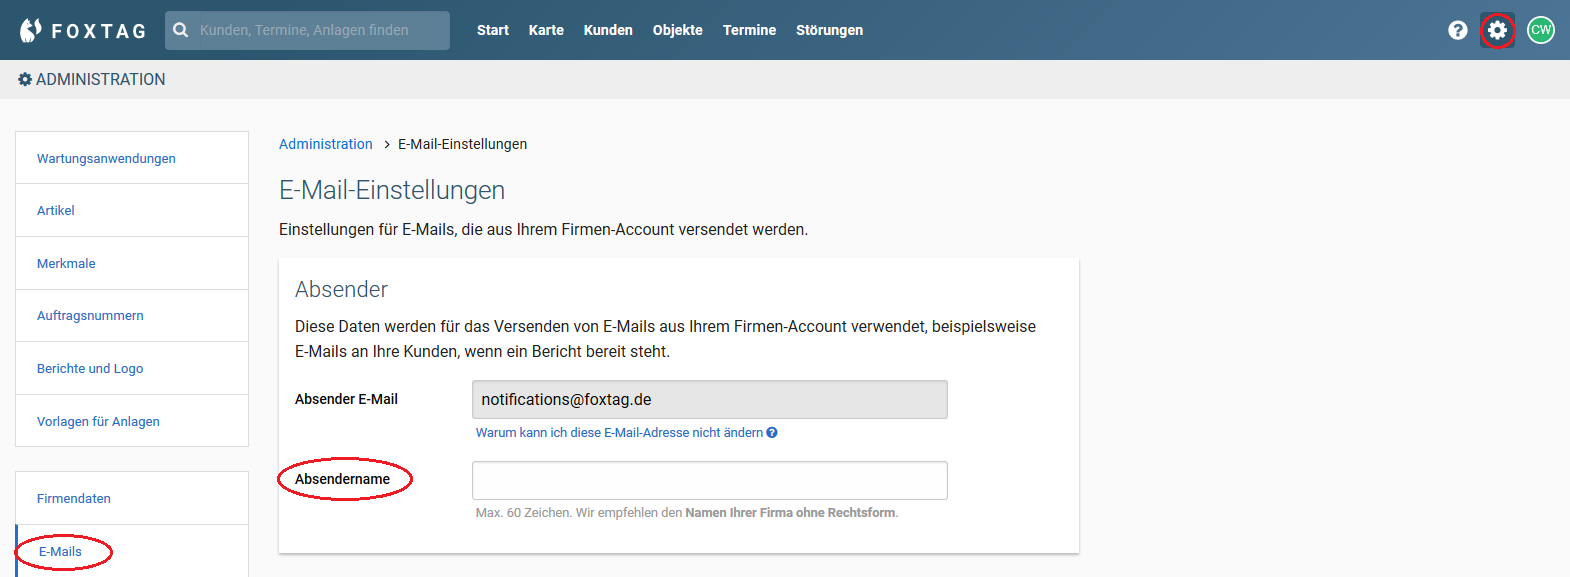Go to the Karte page
The width and height of the screenshot is (1570, 577).
point(546,30)
